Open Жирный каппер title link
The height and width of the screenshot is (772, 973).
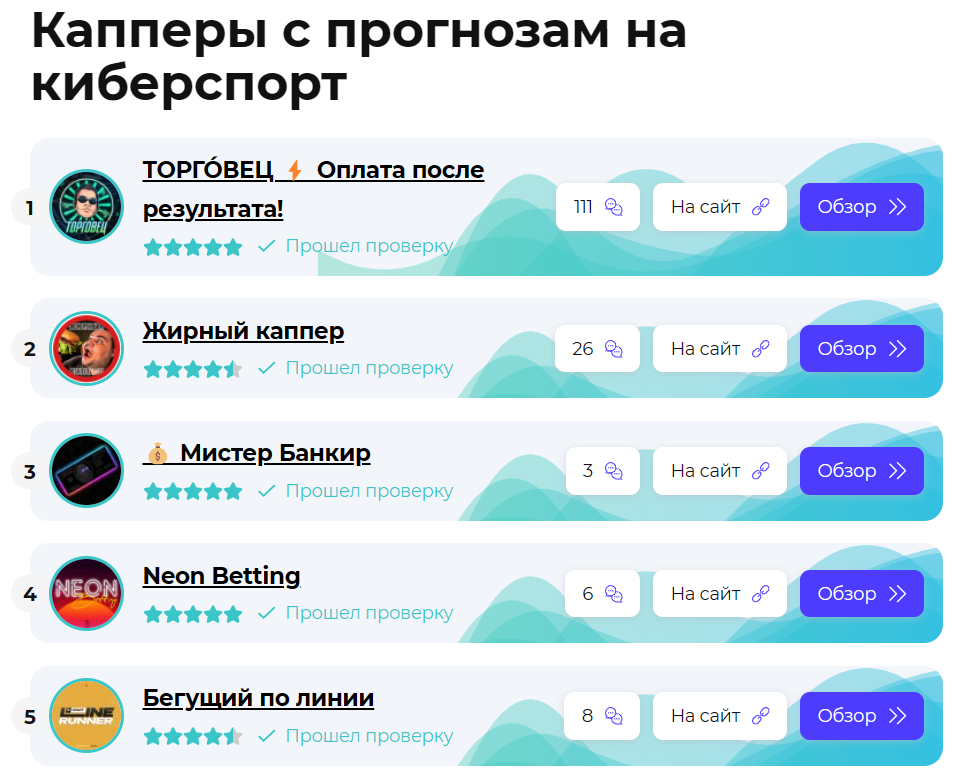(x=243, y=330)
